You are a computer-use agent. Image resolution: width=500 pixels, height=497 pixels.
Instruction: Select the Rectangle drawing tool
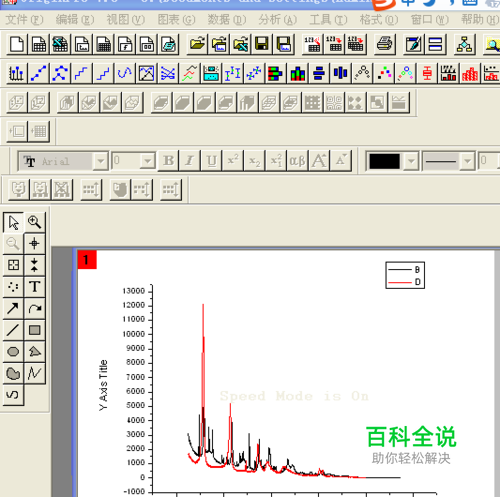tap(34, 330)
